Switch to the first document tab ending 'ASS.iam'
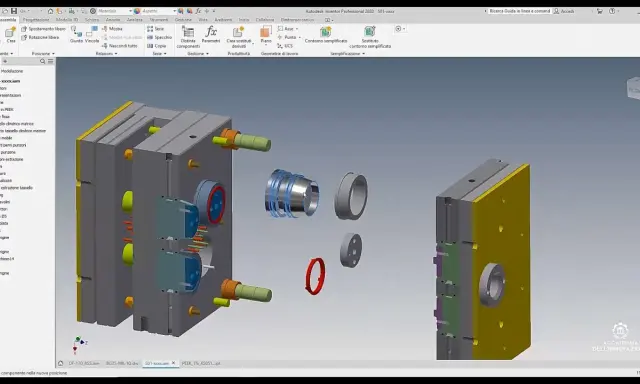The width and height of the screenshot is (640, 384). [84, 363]
